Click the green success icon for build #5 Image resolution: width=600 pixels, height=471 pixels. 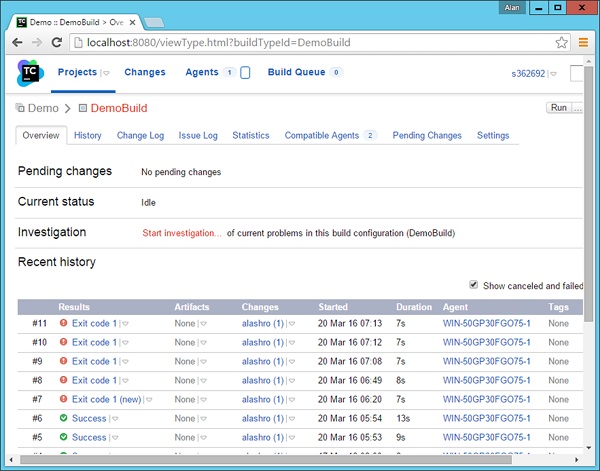coord(63,437)
